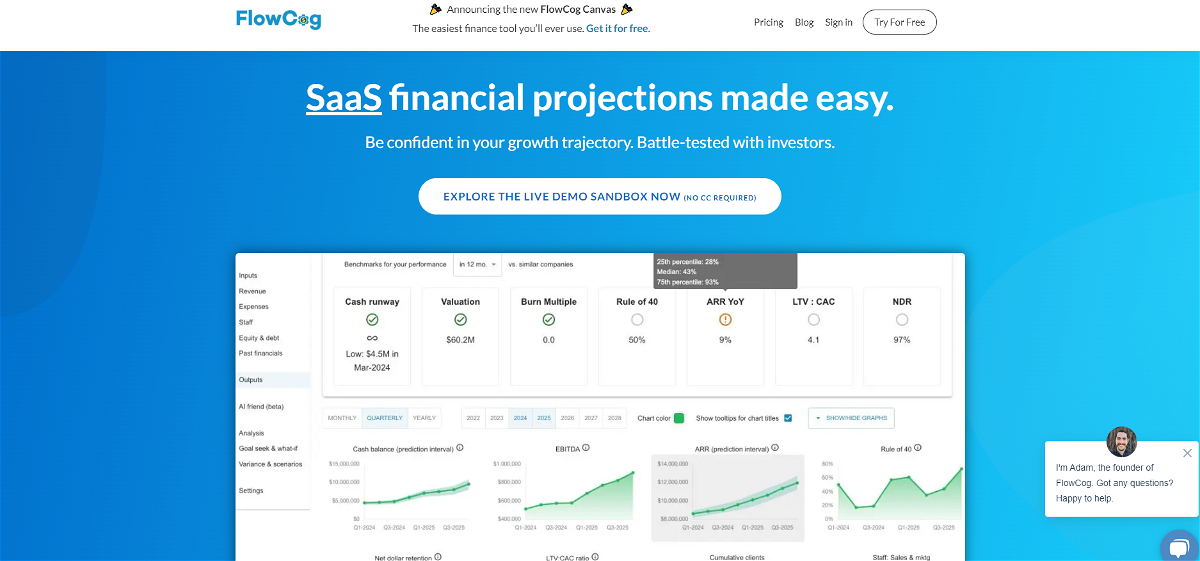1200x561 pixels.
Task: Pick the green Chart color swatch
Action: coord(679,418)
